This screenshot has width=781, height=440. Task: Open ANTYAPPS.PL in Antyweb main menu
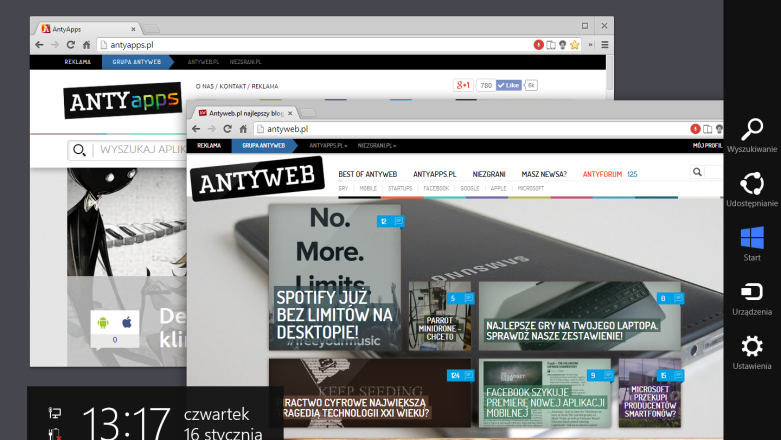tap(434, 174)
